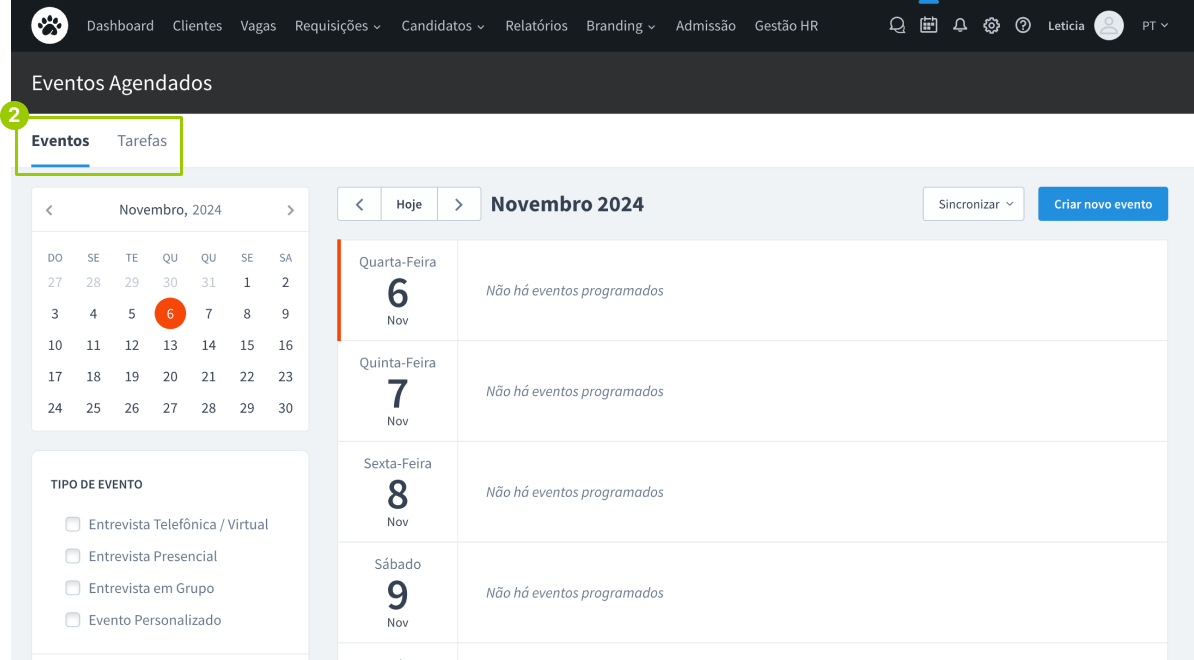Go to next month in mini calendar
This screenshot has width=1194, height=660.
pos(291,210)
